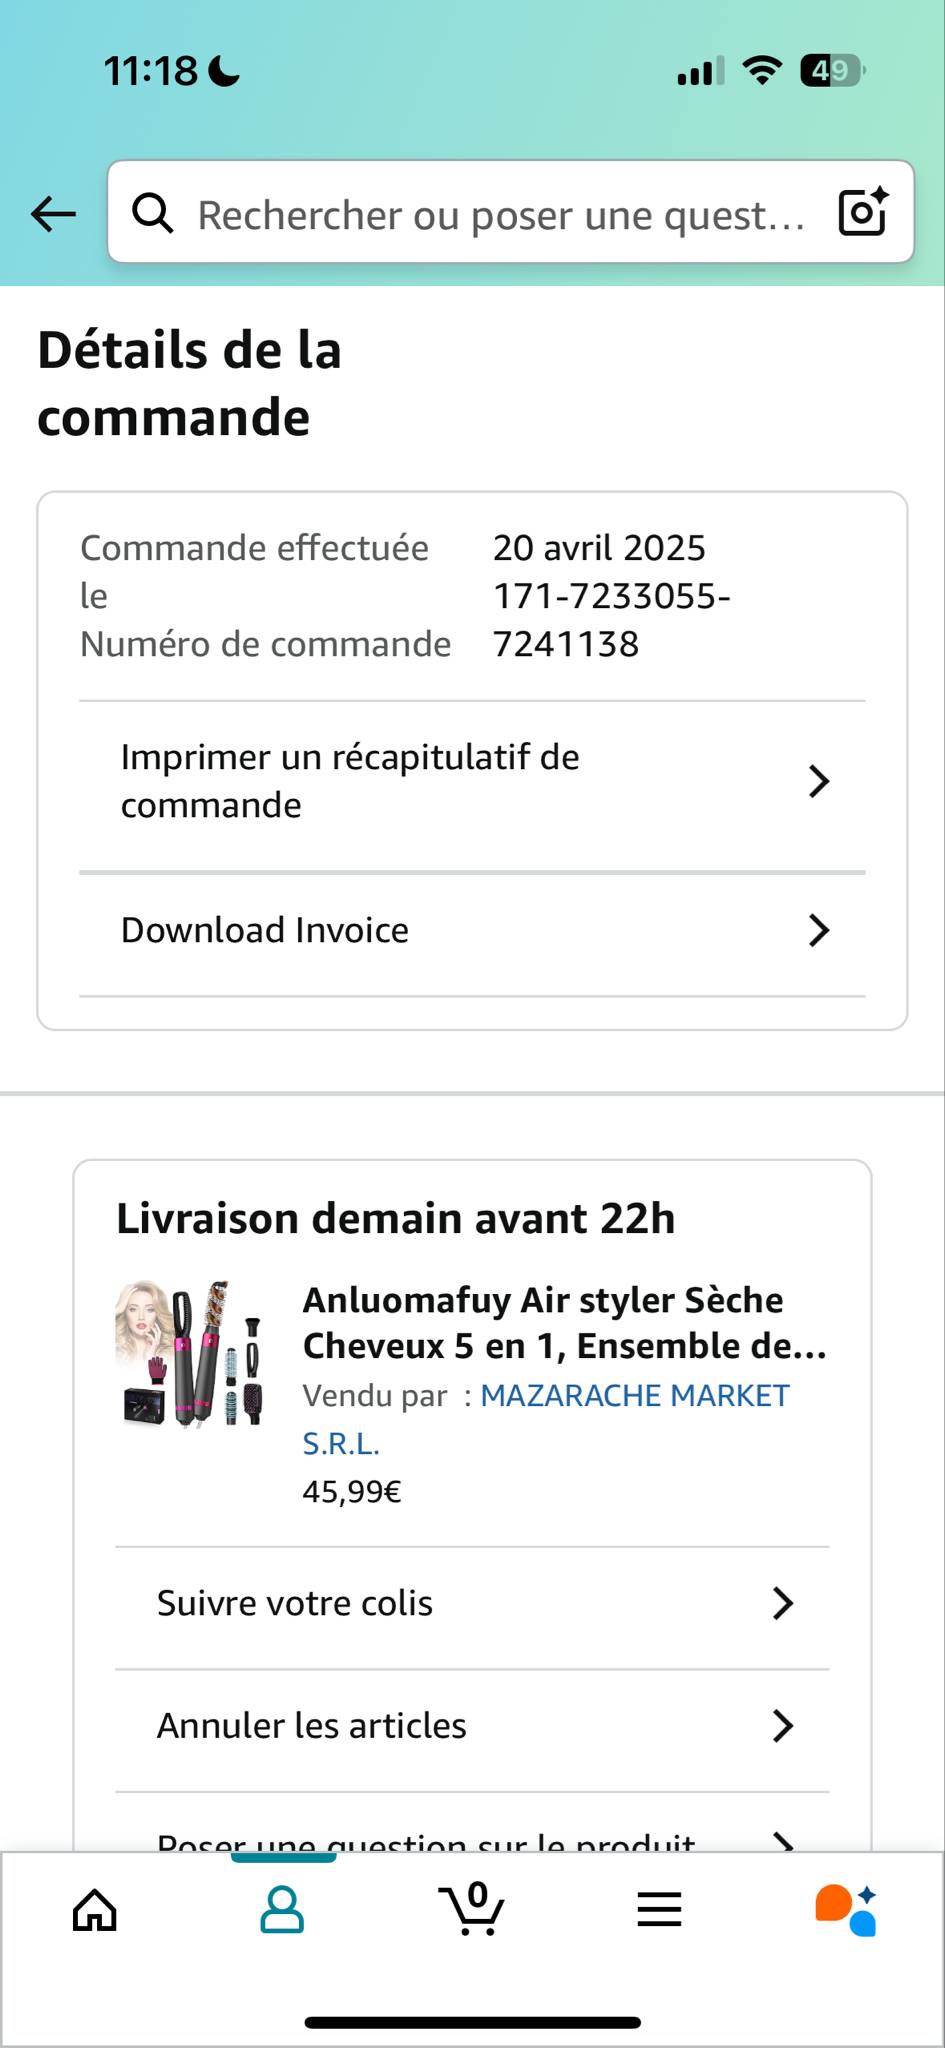Viewport: 945px width, 2048px height.
Task: Expand chevron next to Imprimer un récapitulatif
Action: (x=819, y=781)
